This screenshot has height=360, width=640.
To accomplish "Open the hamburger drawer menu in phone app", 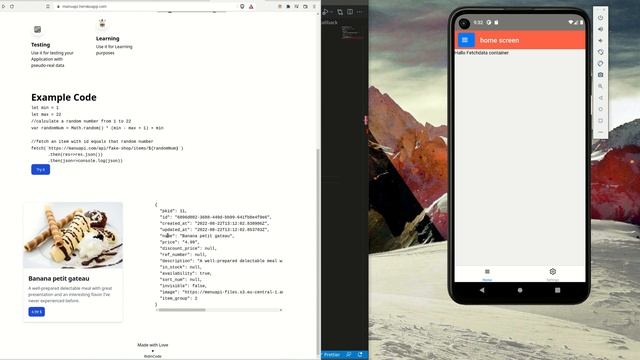I will click(x=465, y=40).
